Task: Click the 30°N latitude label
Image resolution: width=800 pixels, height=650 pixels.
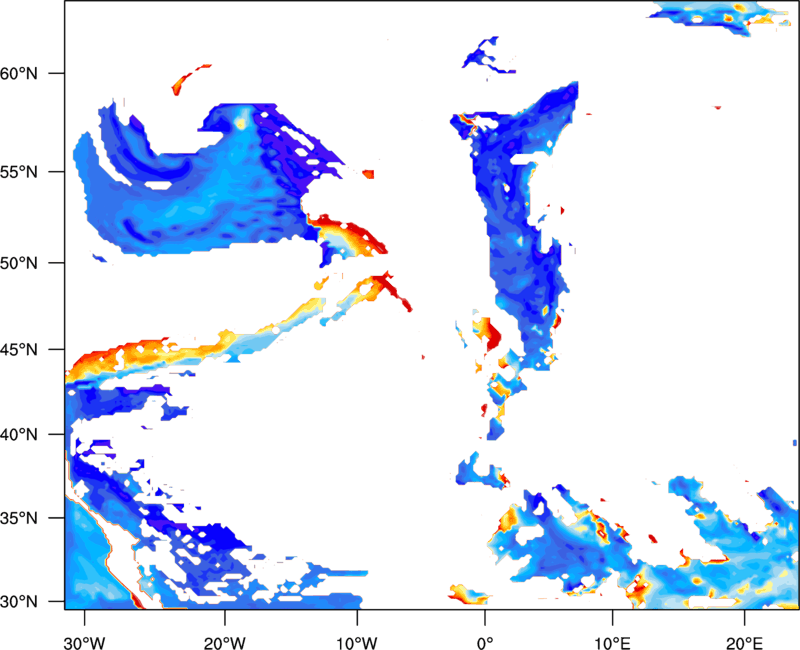Action: [19, 602]
